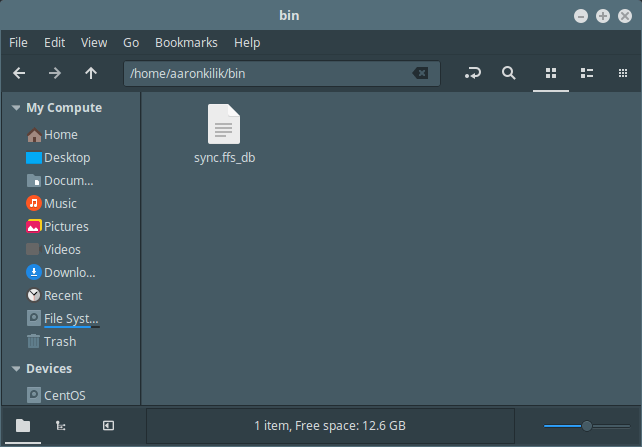
Task: Open the Downloads folder in the sidebar
Action: (69, 273)
